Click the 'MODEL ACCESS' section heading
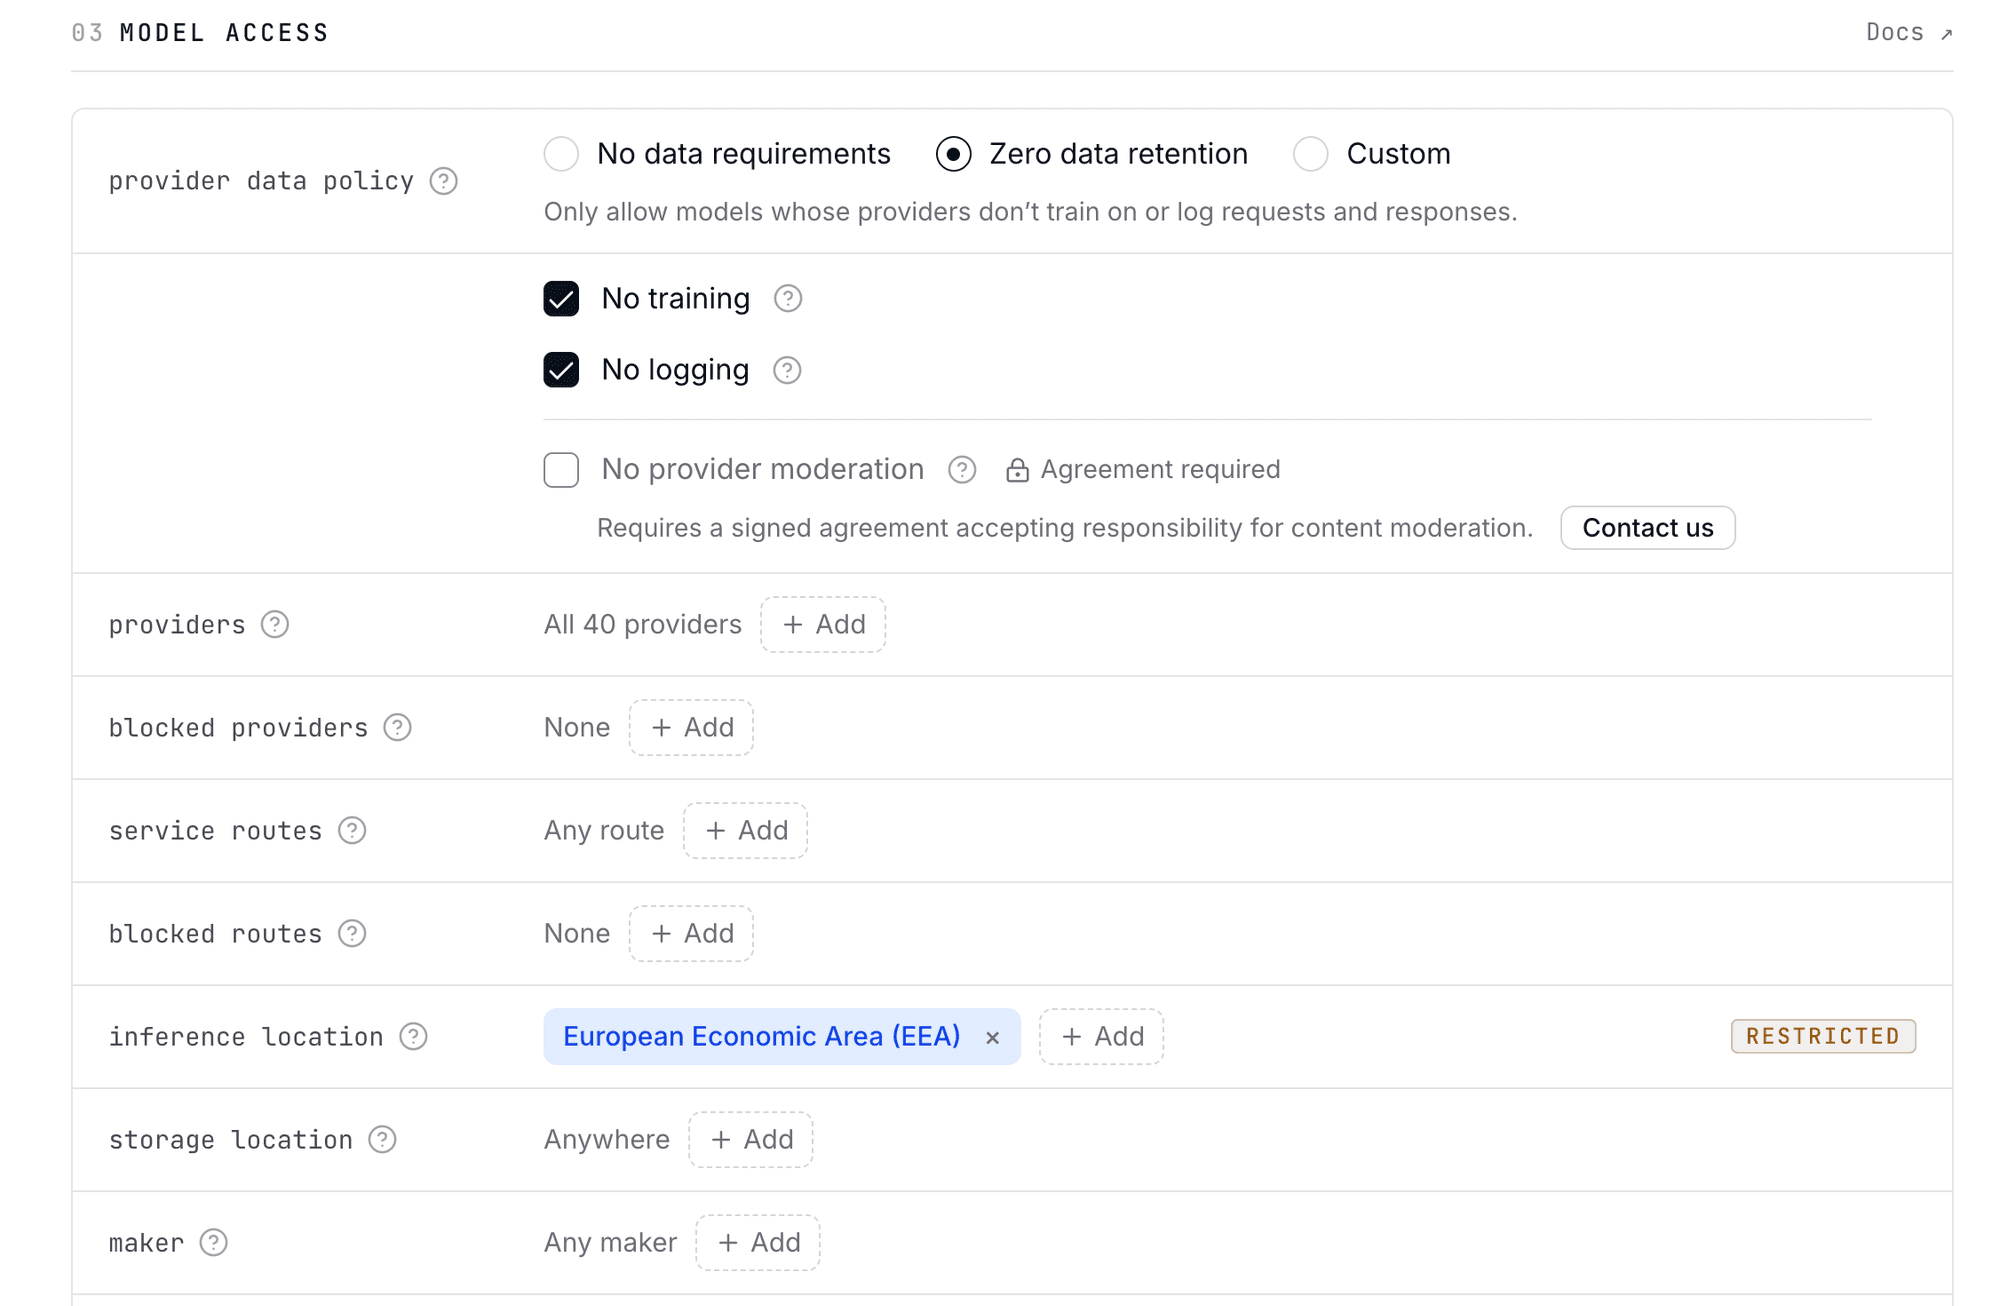Viewport: 2000px width, 1306px height. (224, 33)
